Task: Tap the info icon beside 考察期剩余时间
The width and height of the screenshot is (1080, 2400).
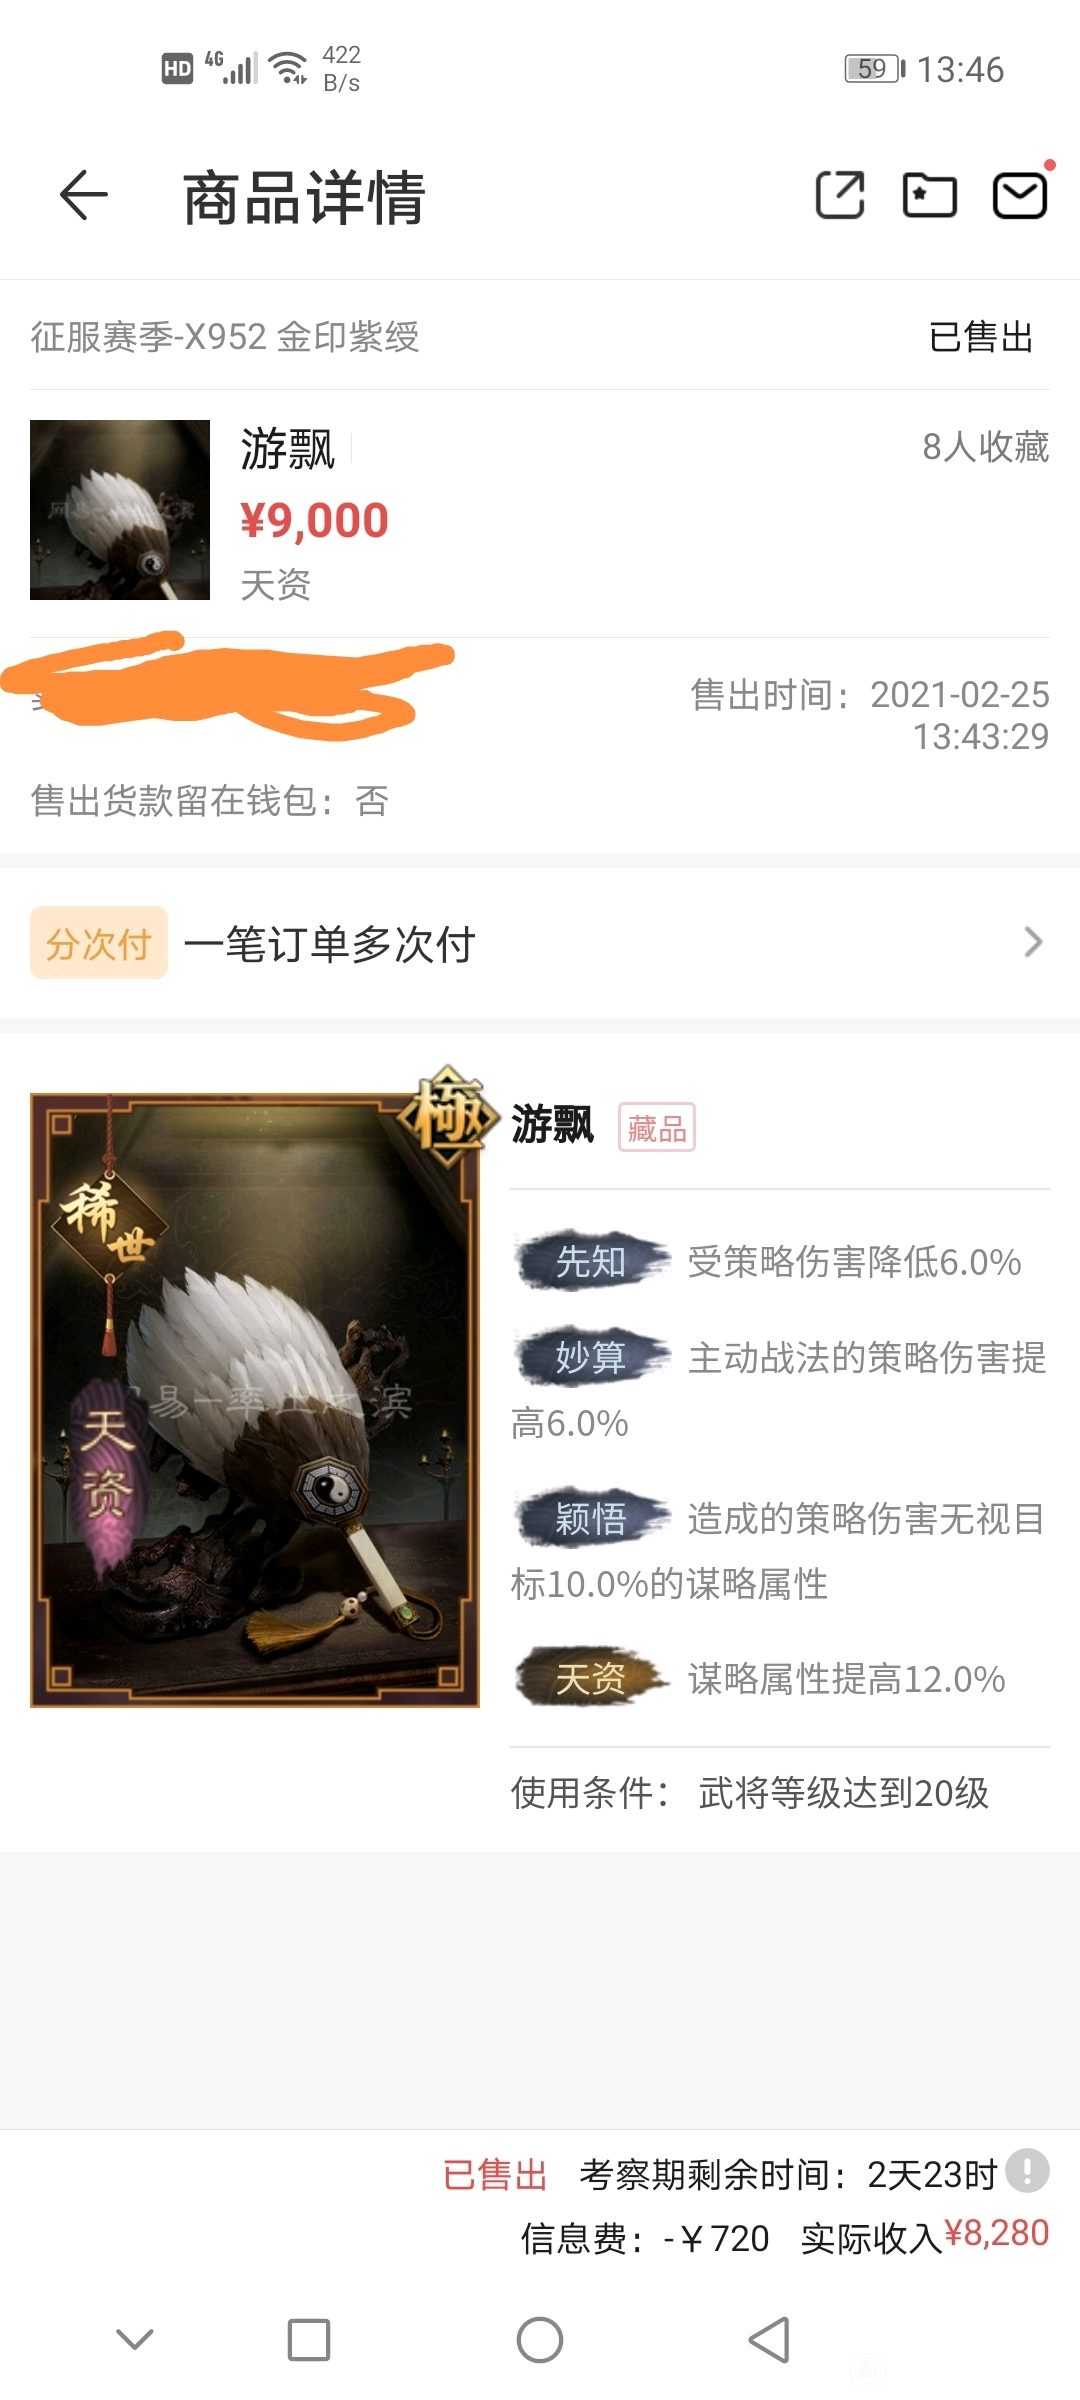Action: (x=1027, y=2171)
